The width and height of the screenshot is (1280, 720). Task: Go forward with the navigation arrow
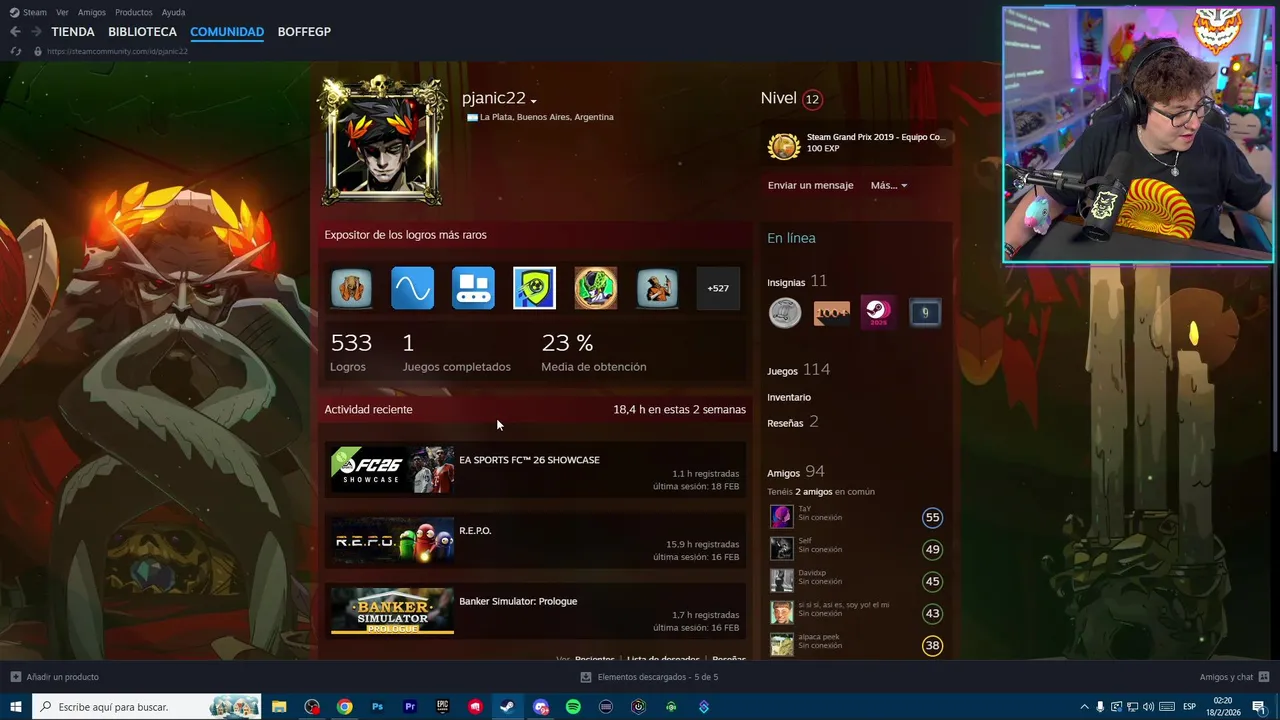(x=36, y=32)
